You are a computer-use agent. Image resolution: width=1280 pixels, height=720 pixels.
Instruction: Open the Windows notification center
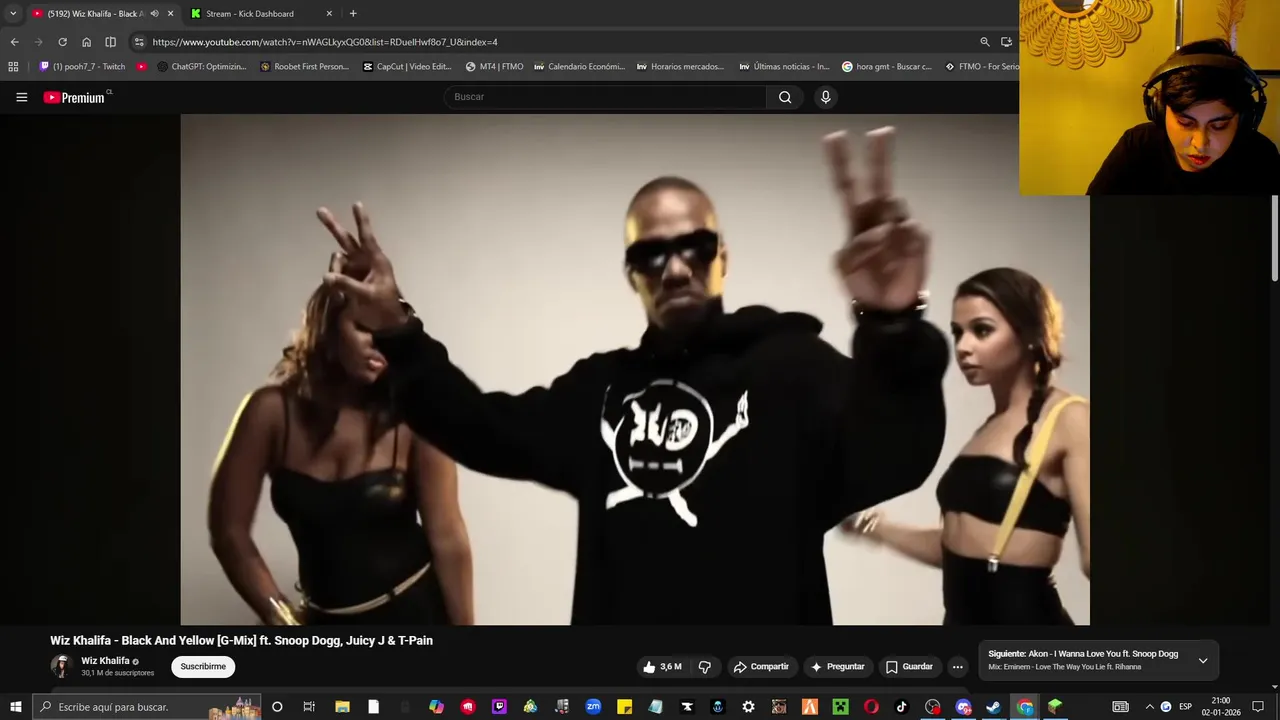[x=1258, y=707]
